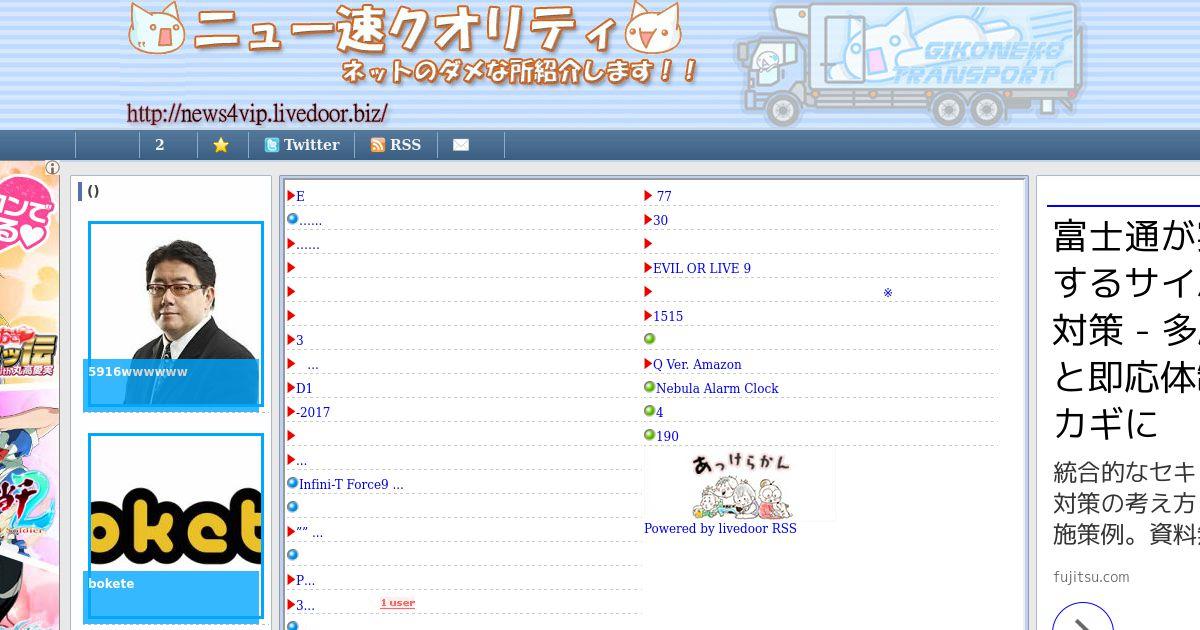This screenshot has height=630, width=1200.
Task: Click the red arrow beside EVIL OR LIVE 9
Action: 648,268
